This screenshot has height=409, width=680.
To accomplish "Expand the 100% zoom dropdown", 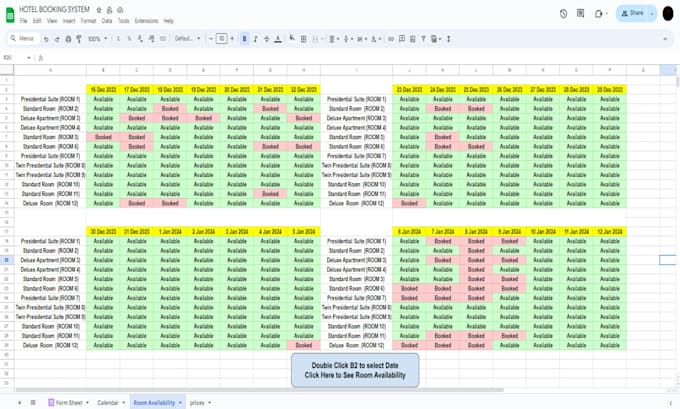I will (98, 39).
